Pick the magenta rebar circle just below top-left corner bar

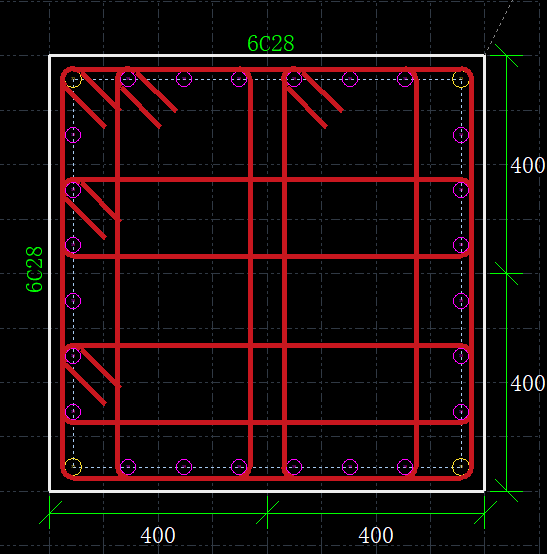pyautogui.click(x=73, y=135)
